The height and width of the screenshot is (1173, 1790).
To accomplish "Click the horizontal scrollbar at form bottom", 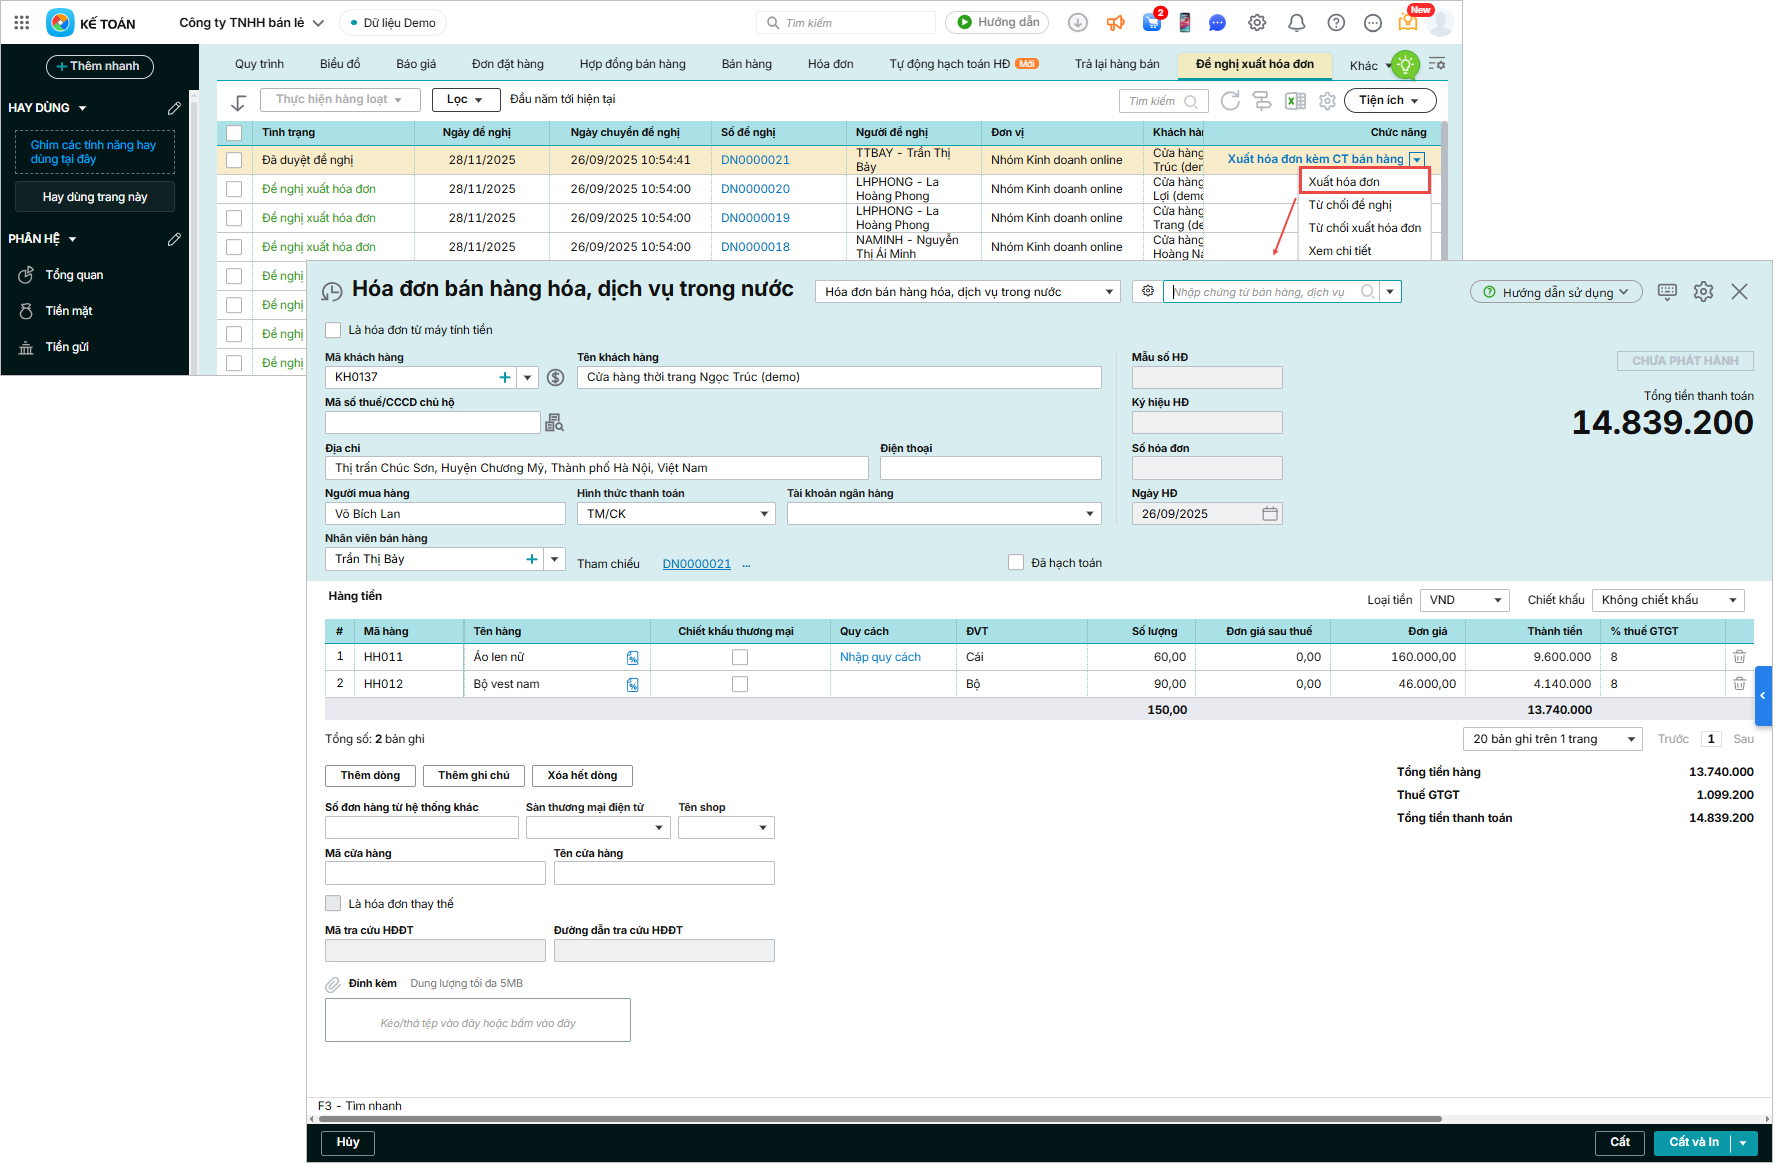I will coord(880,1119).
